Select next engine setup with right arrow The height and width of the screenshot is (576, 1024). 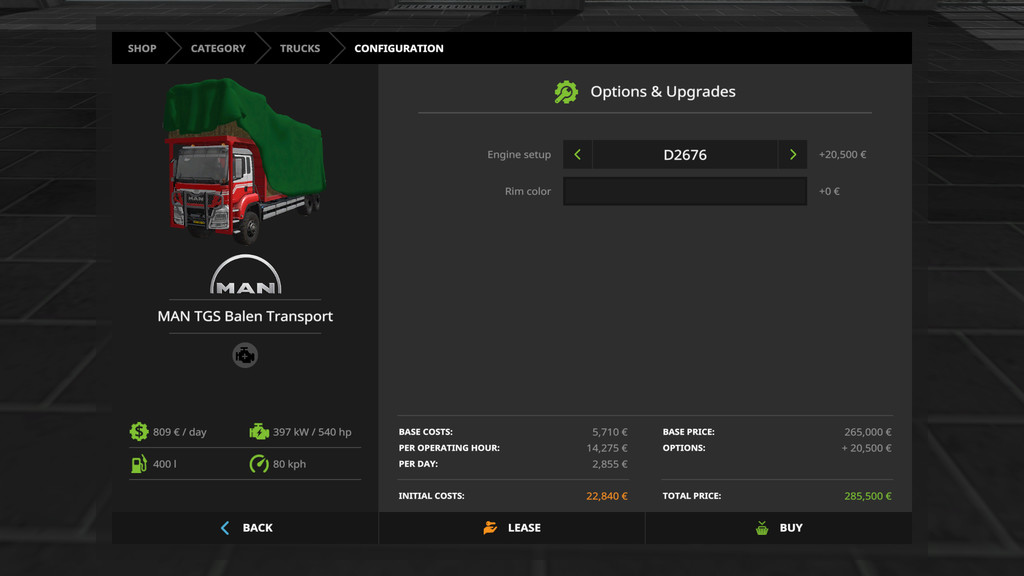793,155
